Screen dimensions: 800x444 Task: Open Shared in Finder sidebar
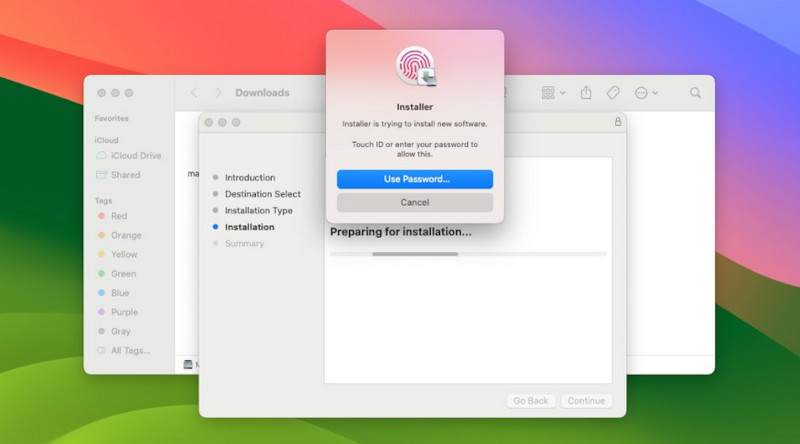pos(118,175)
